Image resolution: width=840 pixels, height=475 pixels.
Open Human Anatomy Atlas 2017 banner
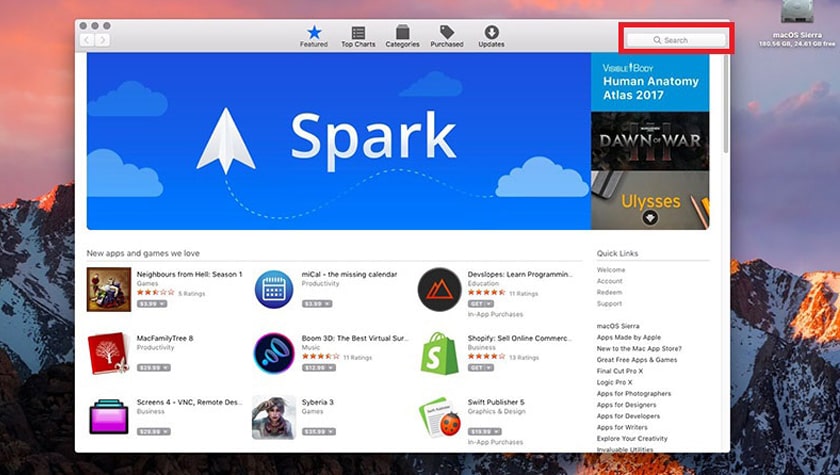pos(650,82)
